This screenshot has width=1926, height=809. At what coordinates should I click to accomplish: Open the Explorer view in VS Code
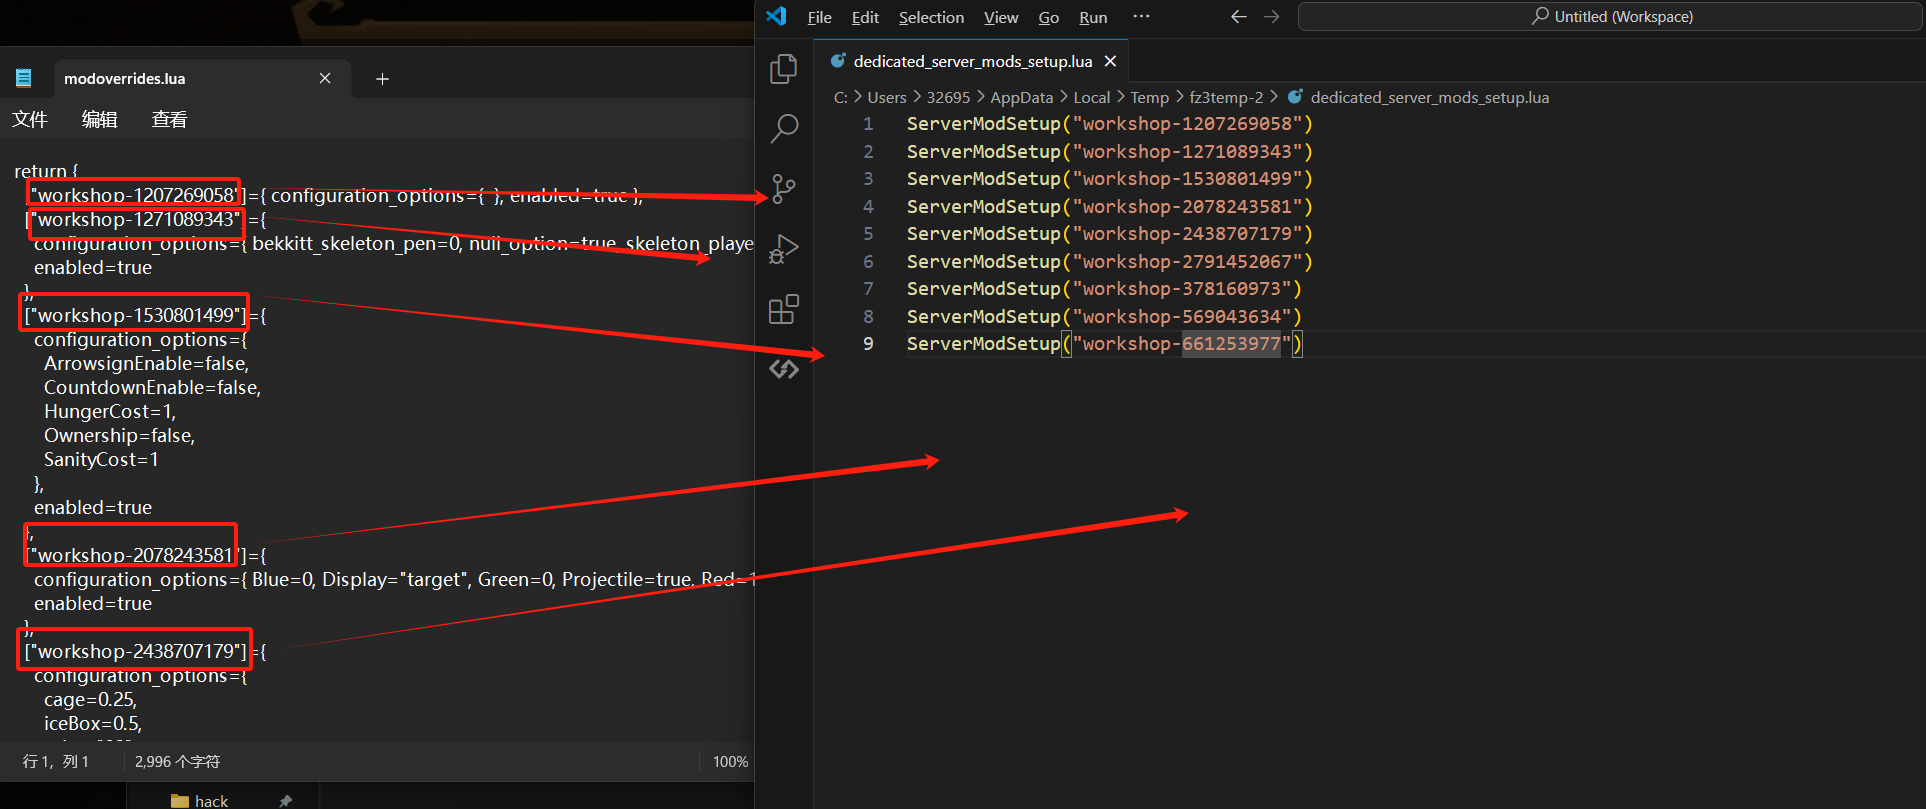(784, 69)
